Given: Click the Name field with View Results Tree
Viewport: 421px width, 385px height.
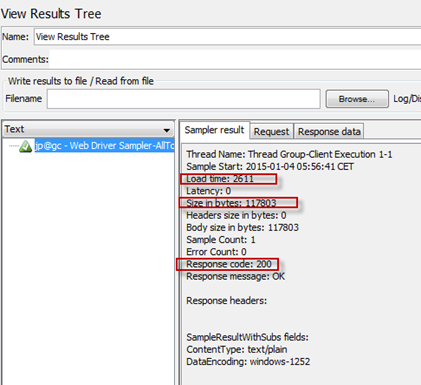Looking at the screenshot, I should [x=227, y=37].
